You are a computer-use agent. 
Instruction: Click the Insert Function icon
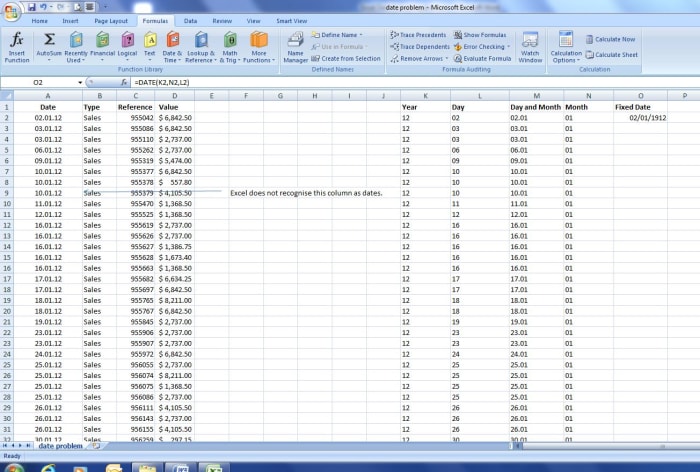point(17,45)
